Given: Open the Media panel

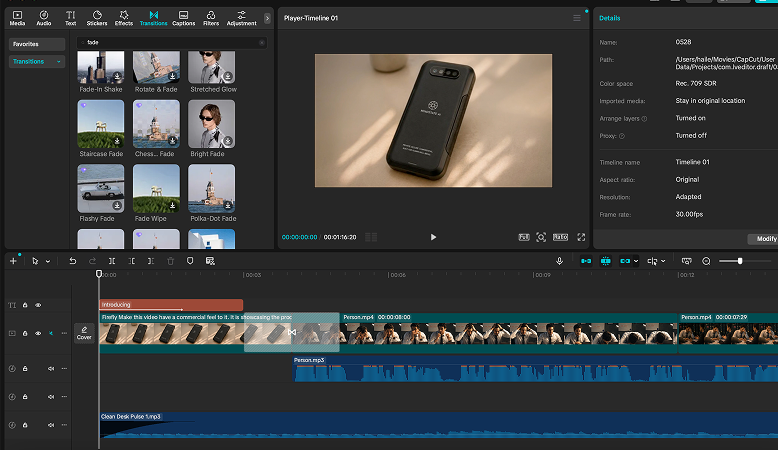Looking at the screenshot, I should 17,18.
